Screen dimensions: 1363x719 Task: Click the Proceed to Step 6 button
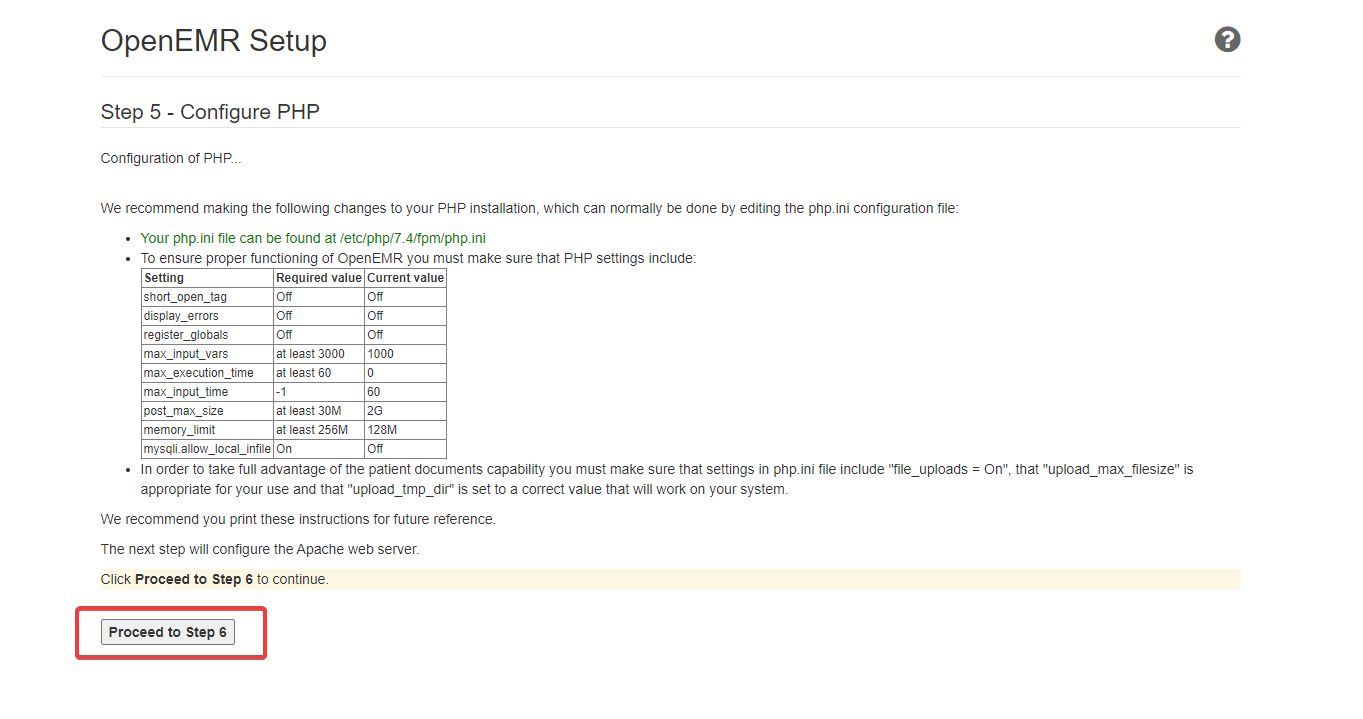coord(168,632)
